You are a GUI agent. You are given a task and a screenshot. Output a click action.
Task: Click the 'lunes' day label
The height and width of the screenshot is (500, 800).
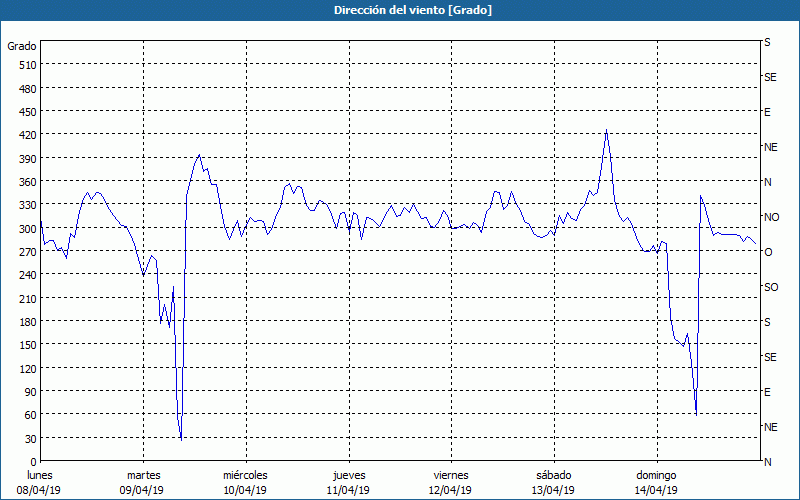pos(40,475)
